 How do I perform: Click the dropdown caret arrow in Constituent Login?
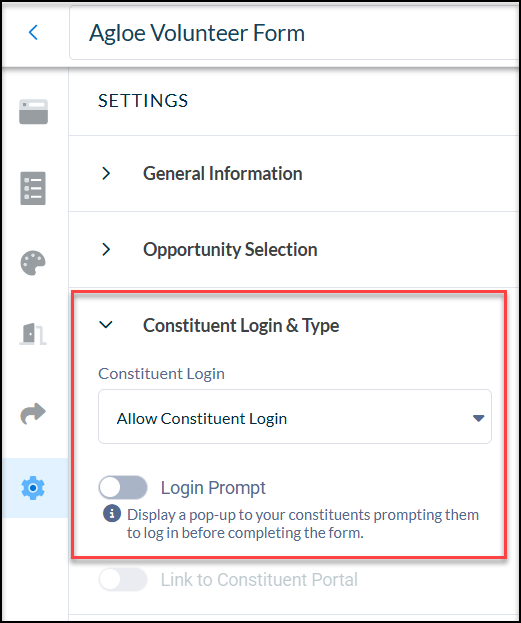click(478, 418)
